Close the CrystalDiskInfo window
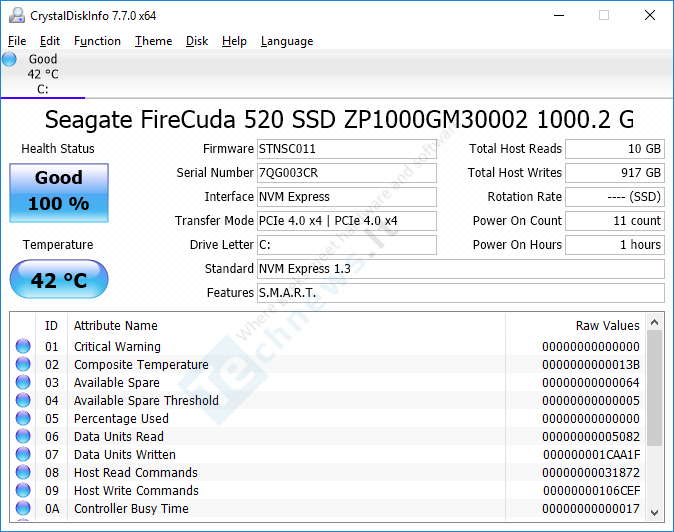Viewport: 674px width, 532px height. 650,15
